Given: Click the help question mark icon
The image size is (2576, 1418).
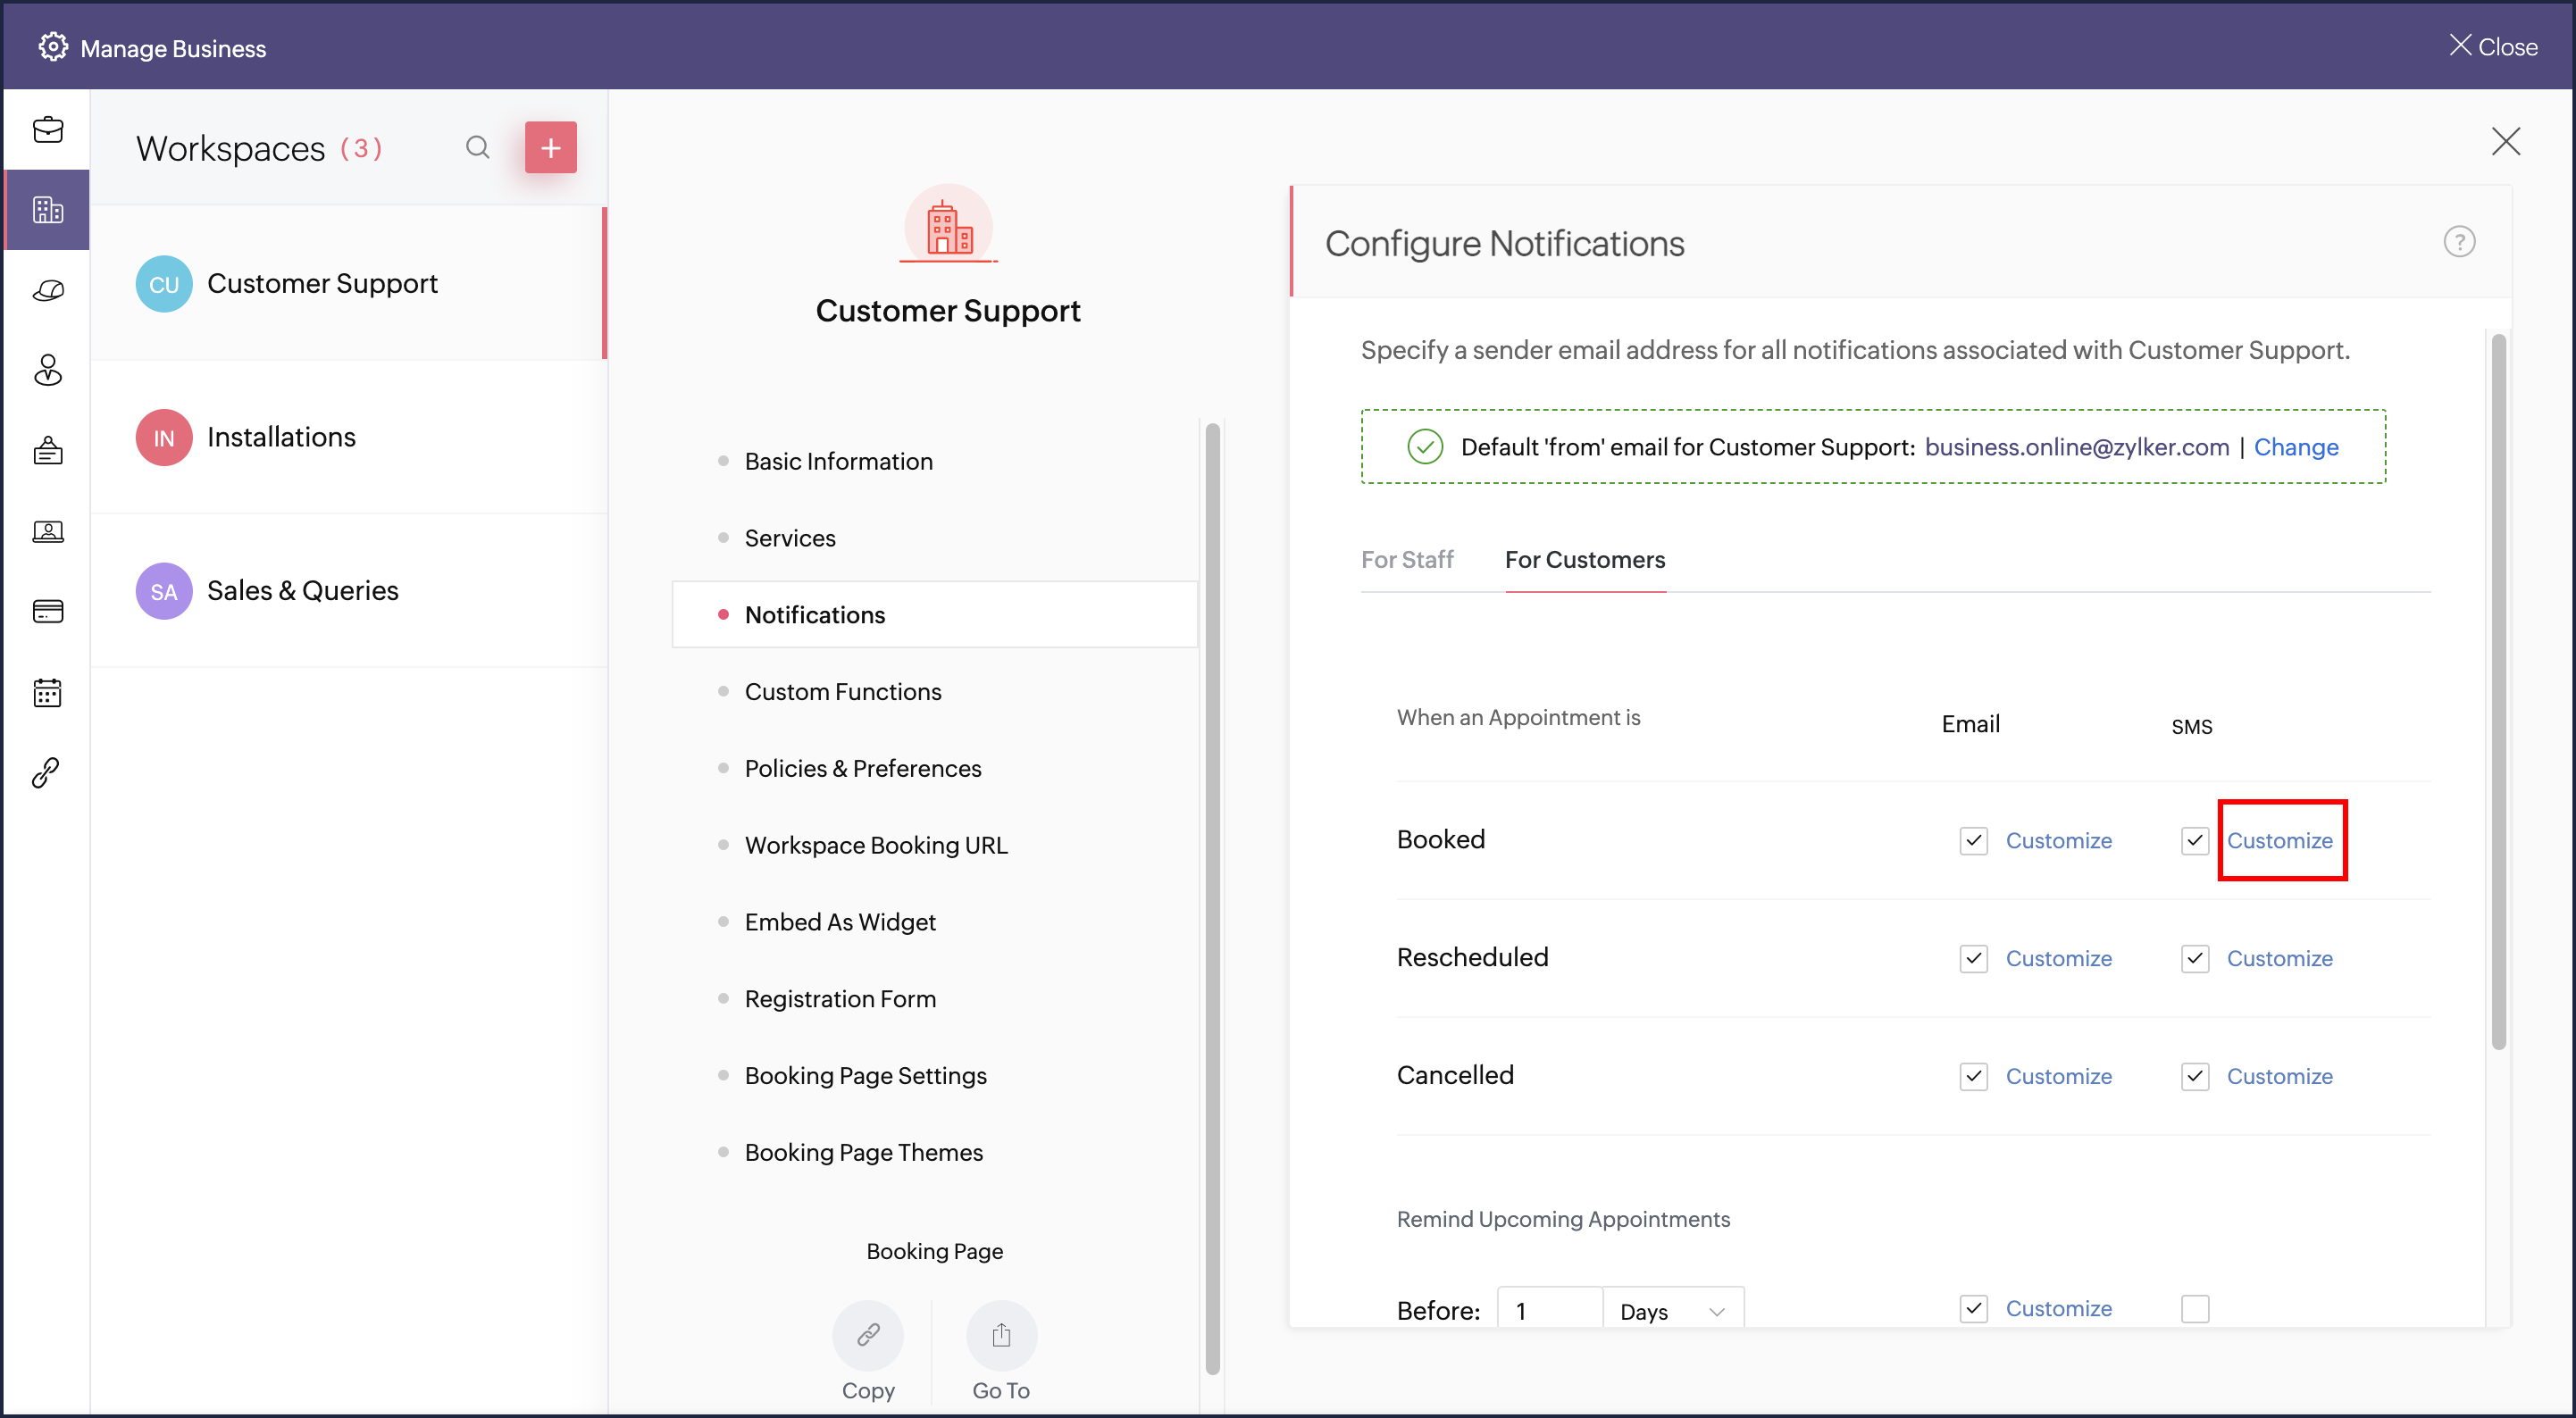Looking at the screenshot, I should pos(2458,242).
